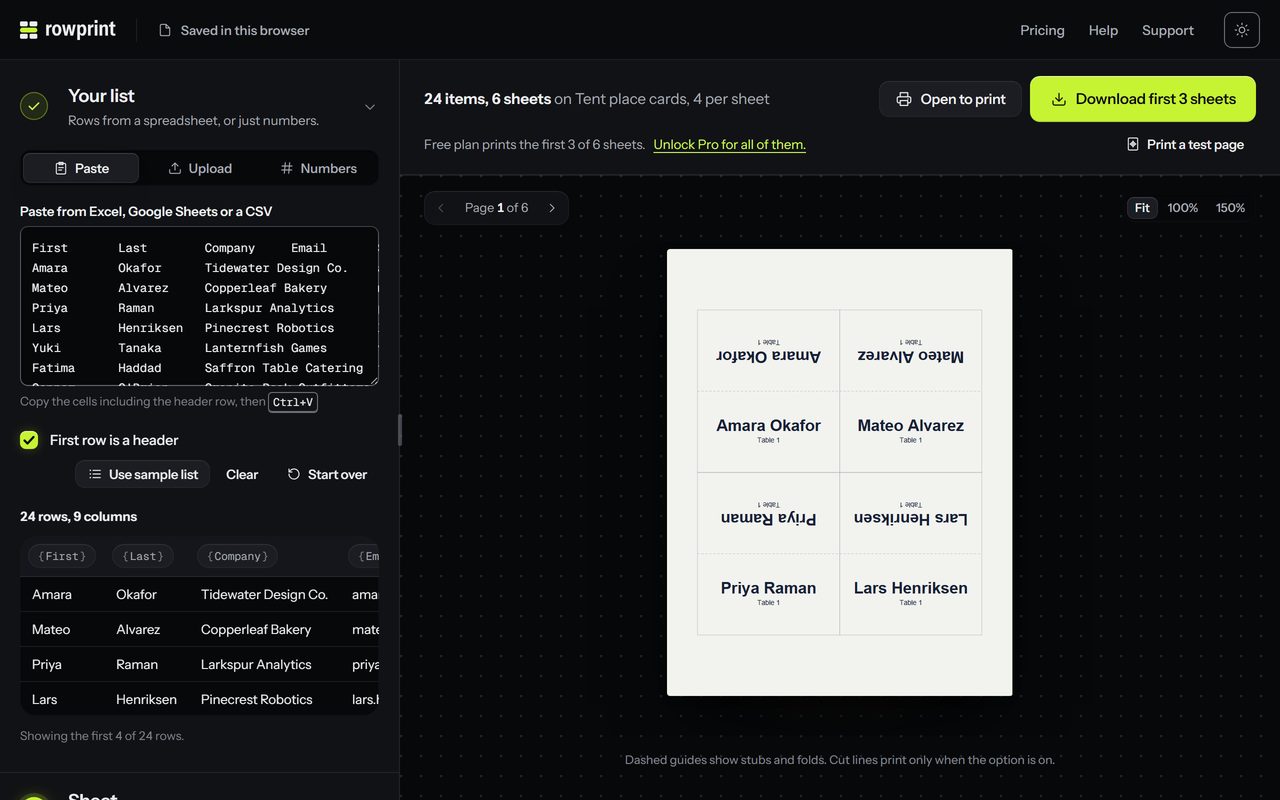1280x800 pixels.
Task: Set preview zoom to 100%
Action: coord(1183,208)
